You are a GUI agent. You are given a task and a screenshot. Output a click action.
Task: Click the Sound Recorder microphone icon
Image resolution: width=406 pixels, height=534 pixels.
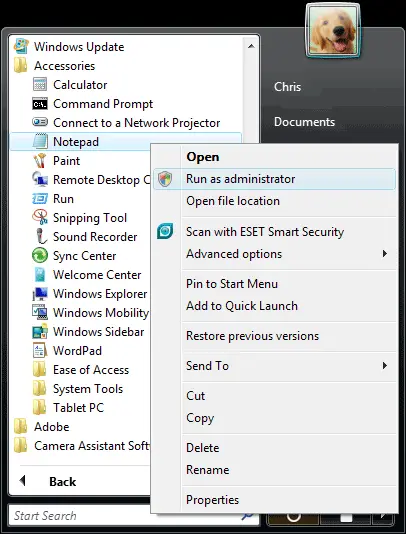pos(41,236)
